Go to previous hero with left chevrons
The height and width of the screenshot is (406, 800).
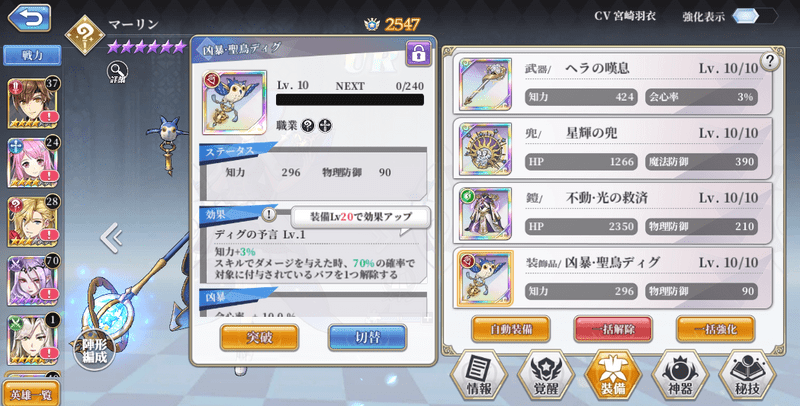coord(111,238)
